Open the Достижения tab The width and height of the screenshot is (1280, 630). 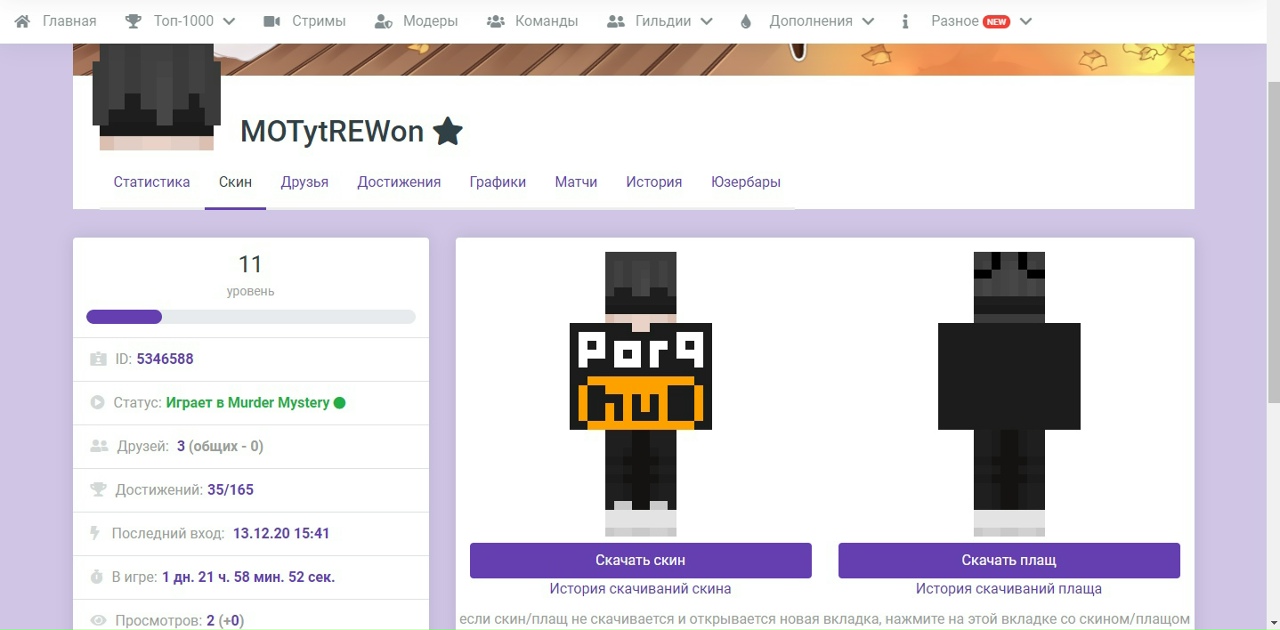[x=399, y=182]
